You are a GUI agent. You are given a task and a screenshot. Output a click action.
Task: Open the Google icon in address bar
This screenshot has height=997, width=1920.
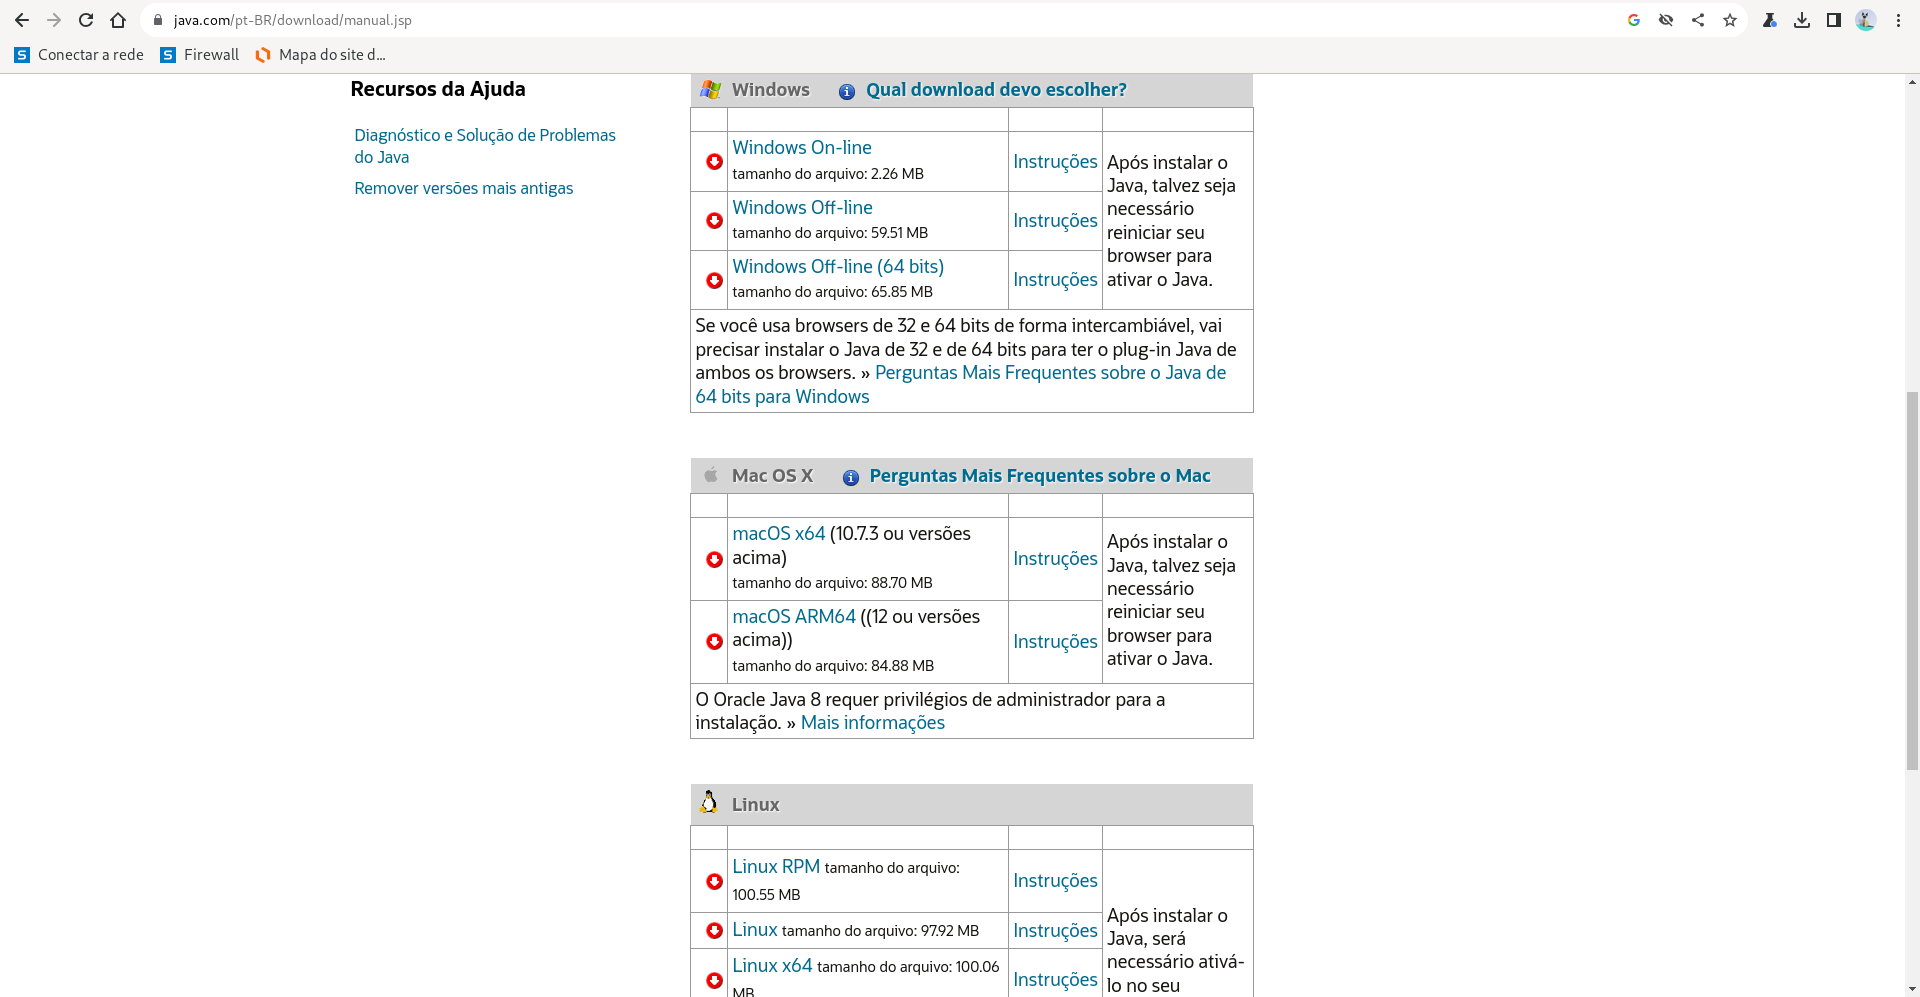click(x=1634, y=20)
